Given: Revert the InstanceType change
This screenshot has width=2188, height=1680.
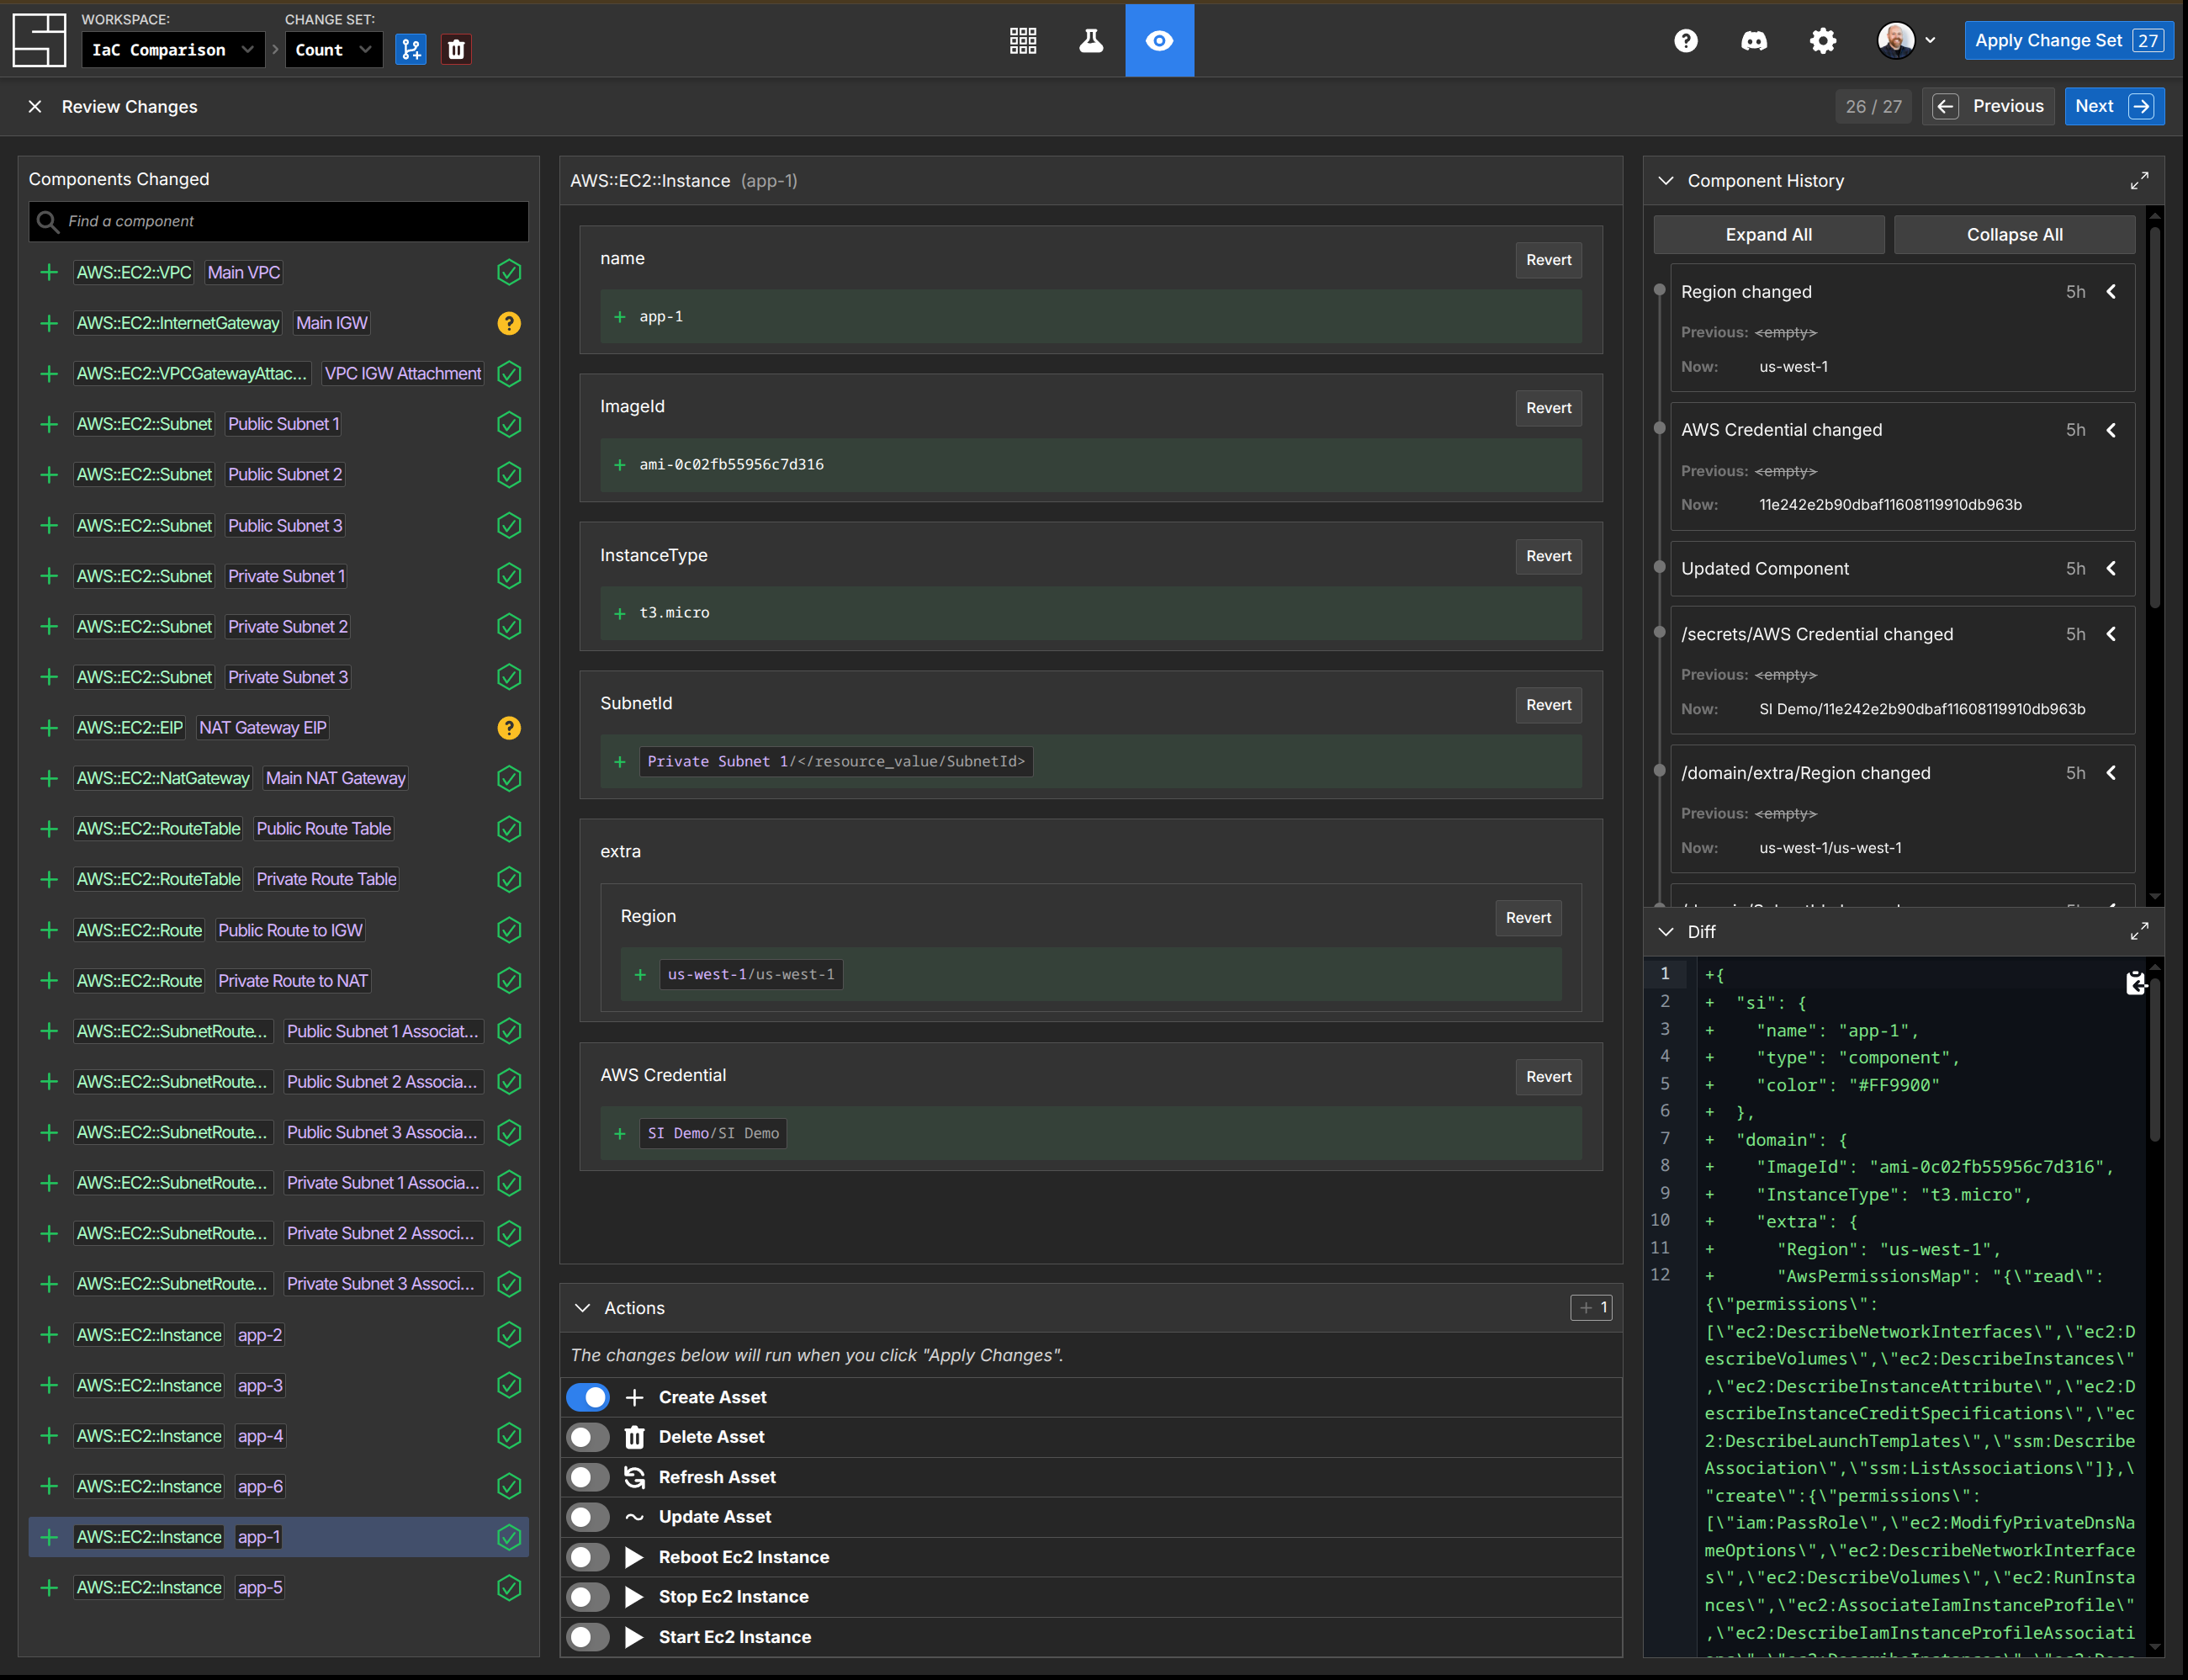Looking at the screenshot, I should (1547, 556).
